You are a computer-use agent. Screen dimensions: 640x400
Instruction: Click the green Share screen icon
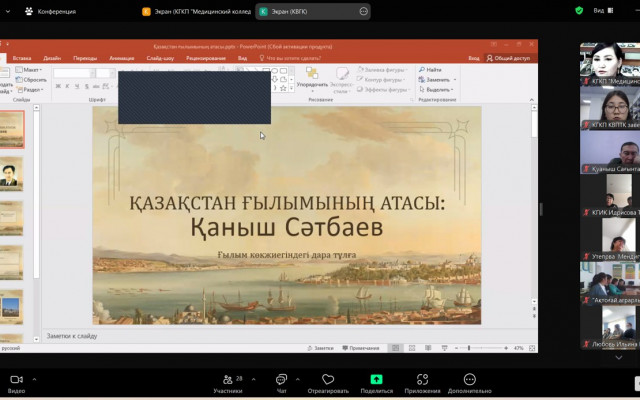pyautogui.click(x=376, y=380)
